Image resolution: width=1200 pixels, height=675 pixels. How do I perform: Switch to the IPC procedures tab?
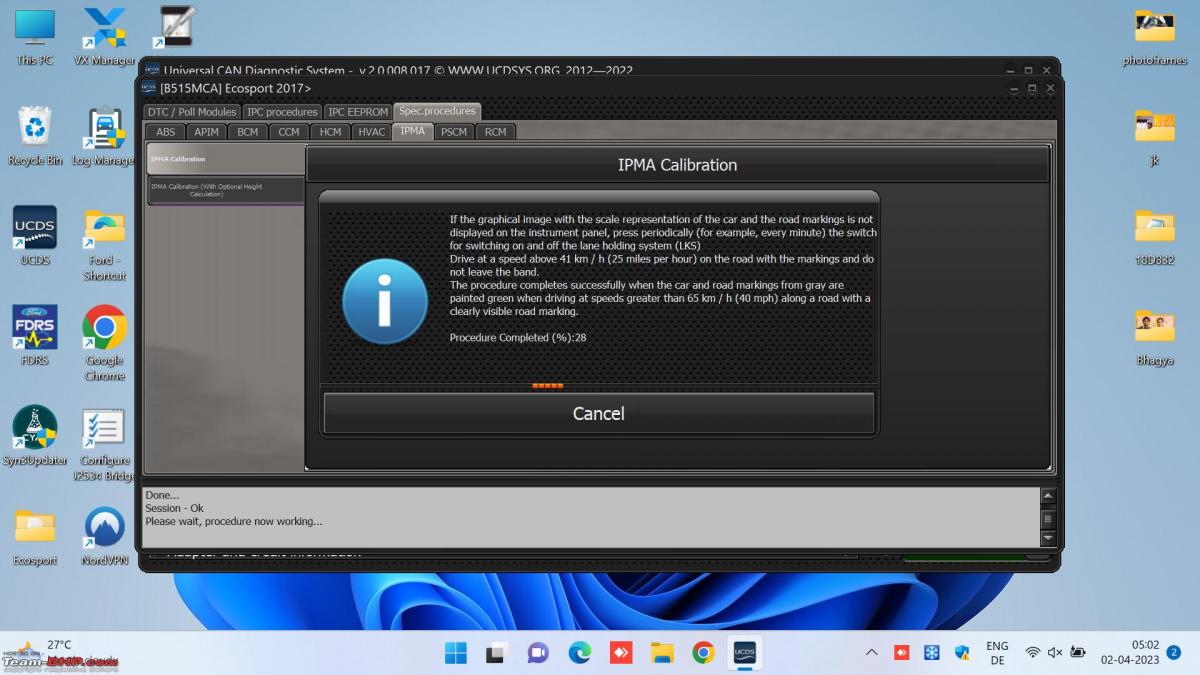[x=282, y=112]
